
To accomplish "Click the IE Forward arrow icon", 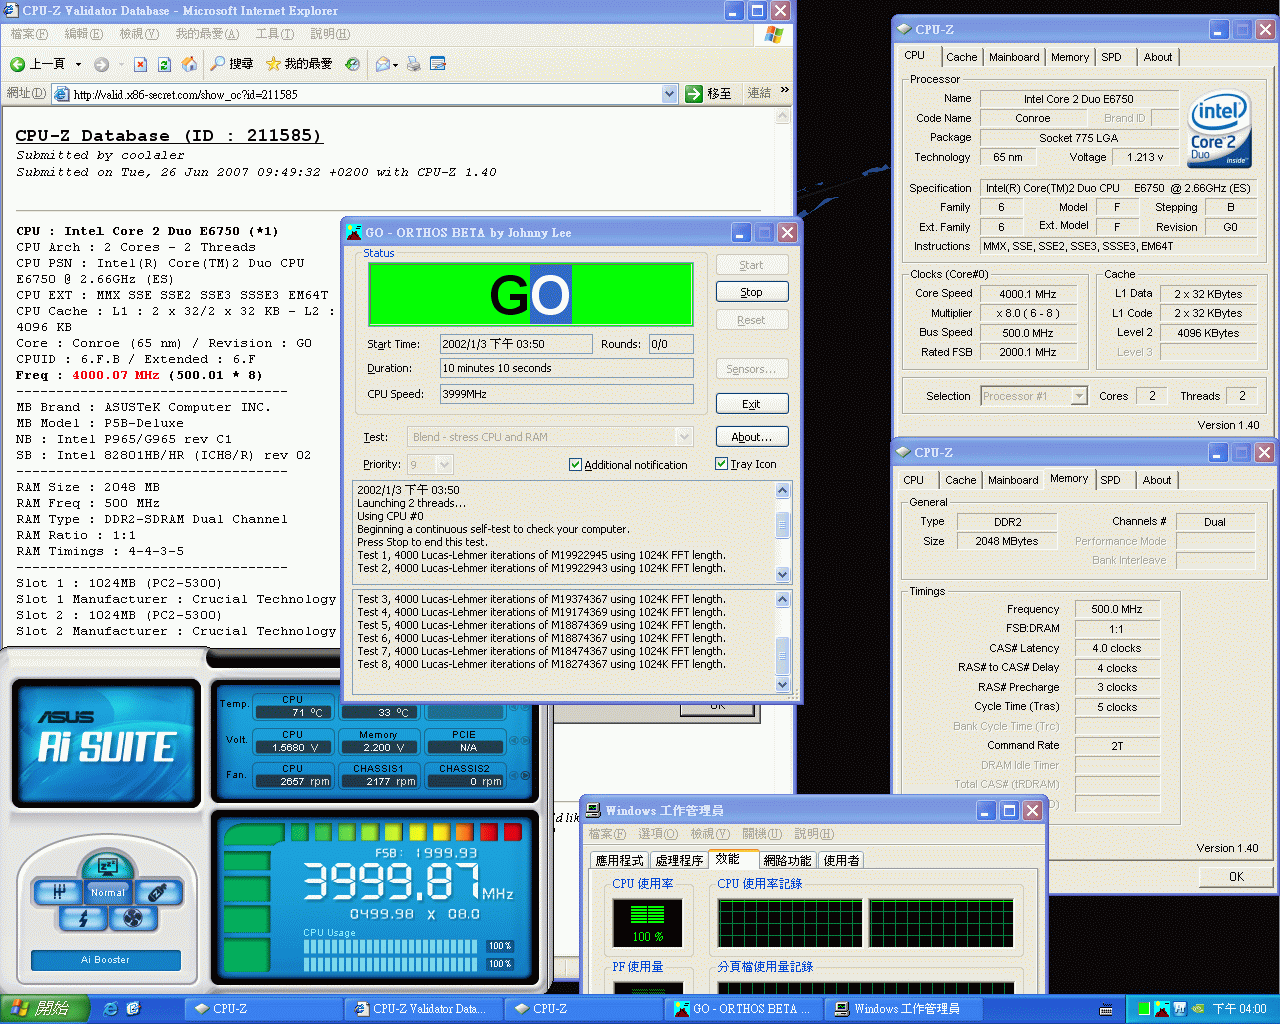I will coord(101,64).
